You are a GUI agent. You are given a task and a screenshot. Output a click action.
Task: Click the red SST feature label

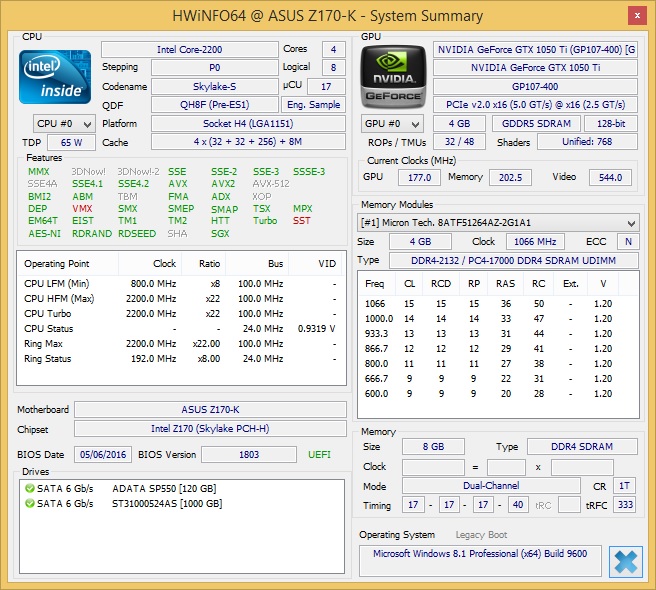(302, 221)
